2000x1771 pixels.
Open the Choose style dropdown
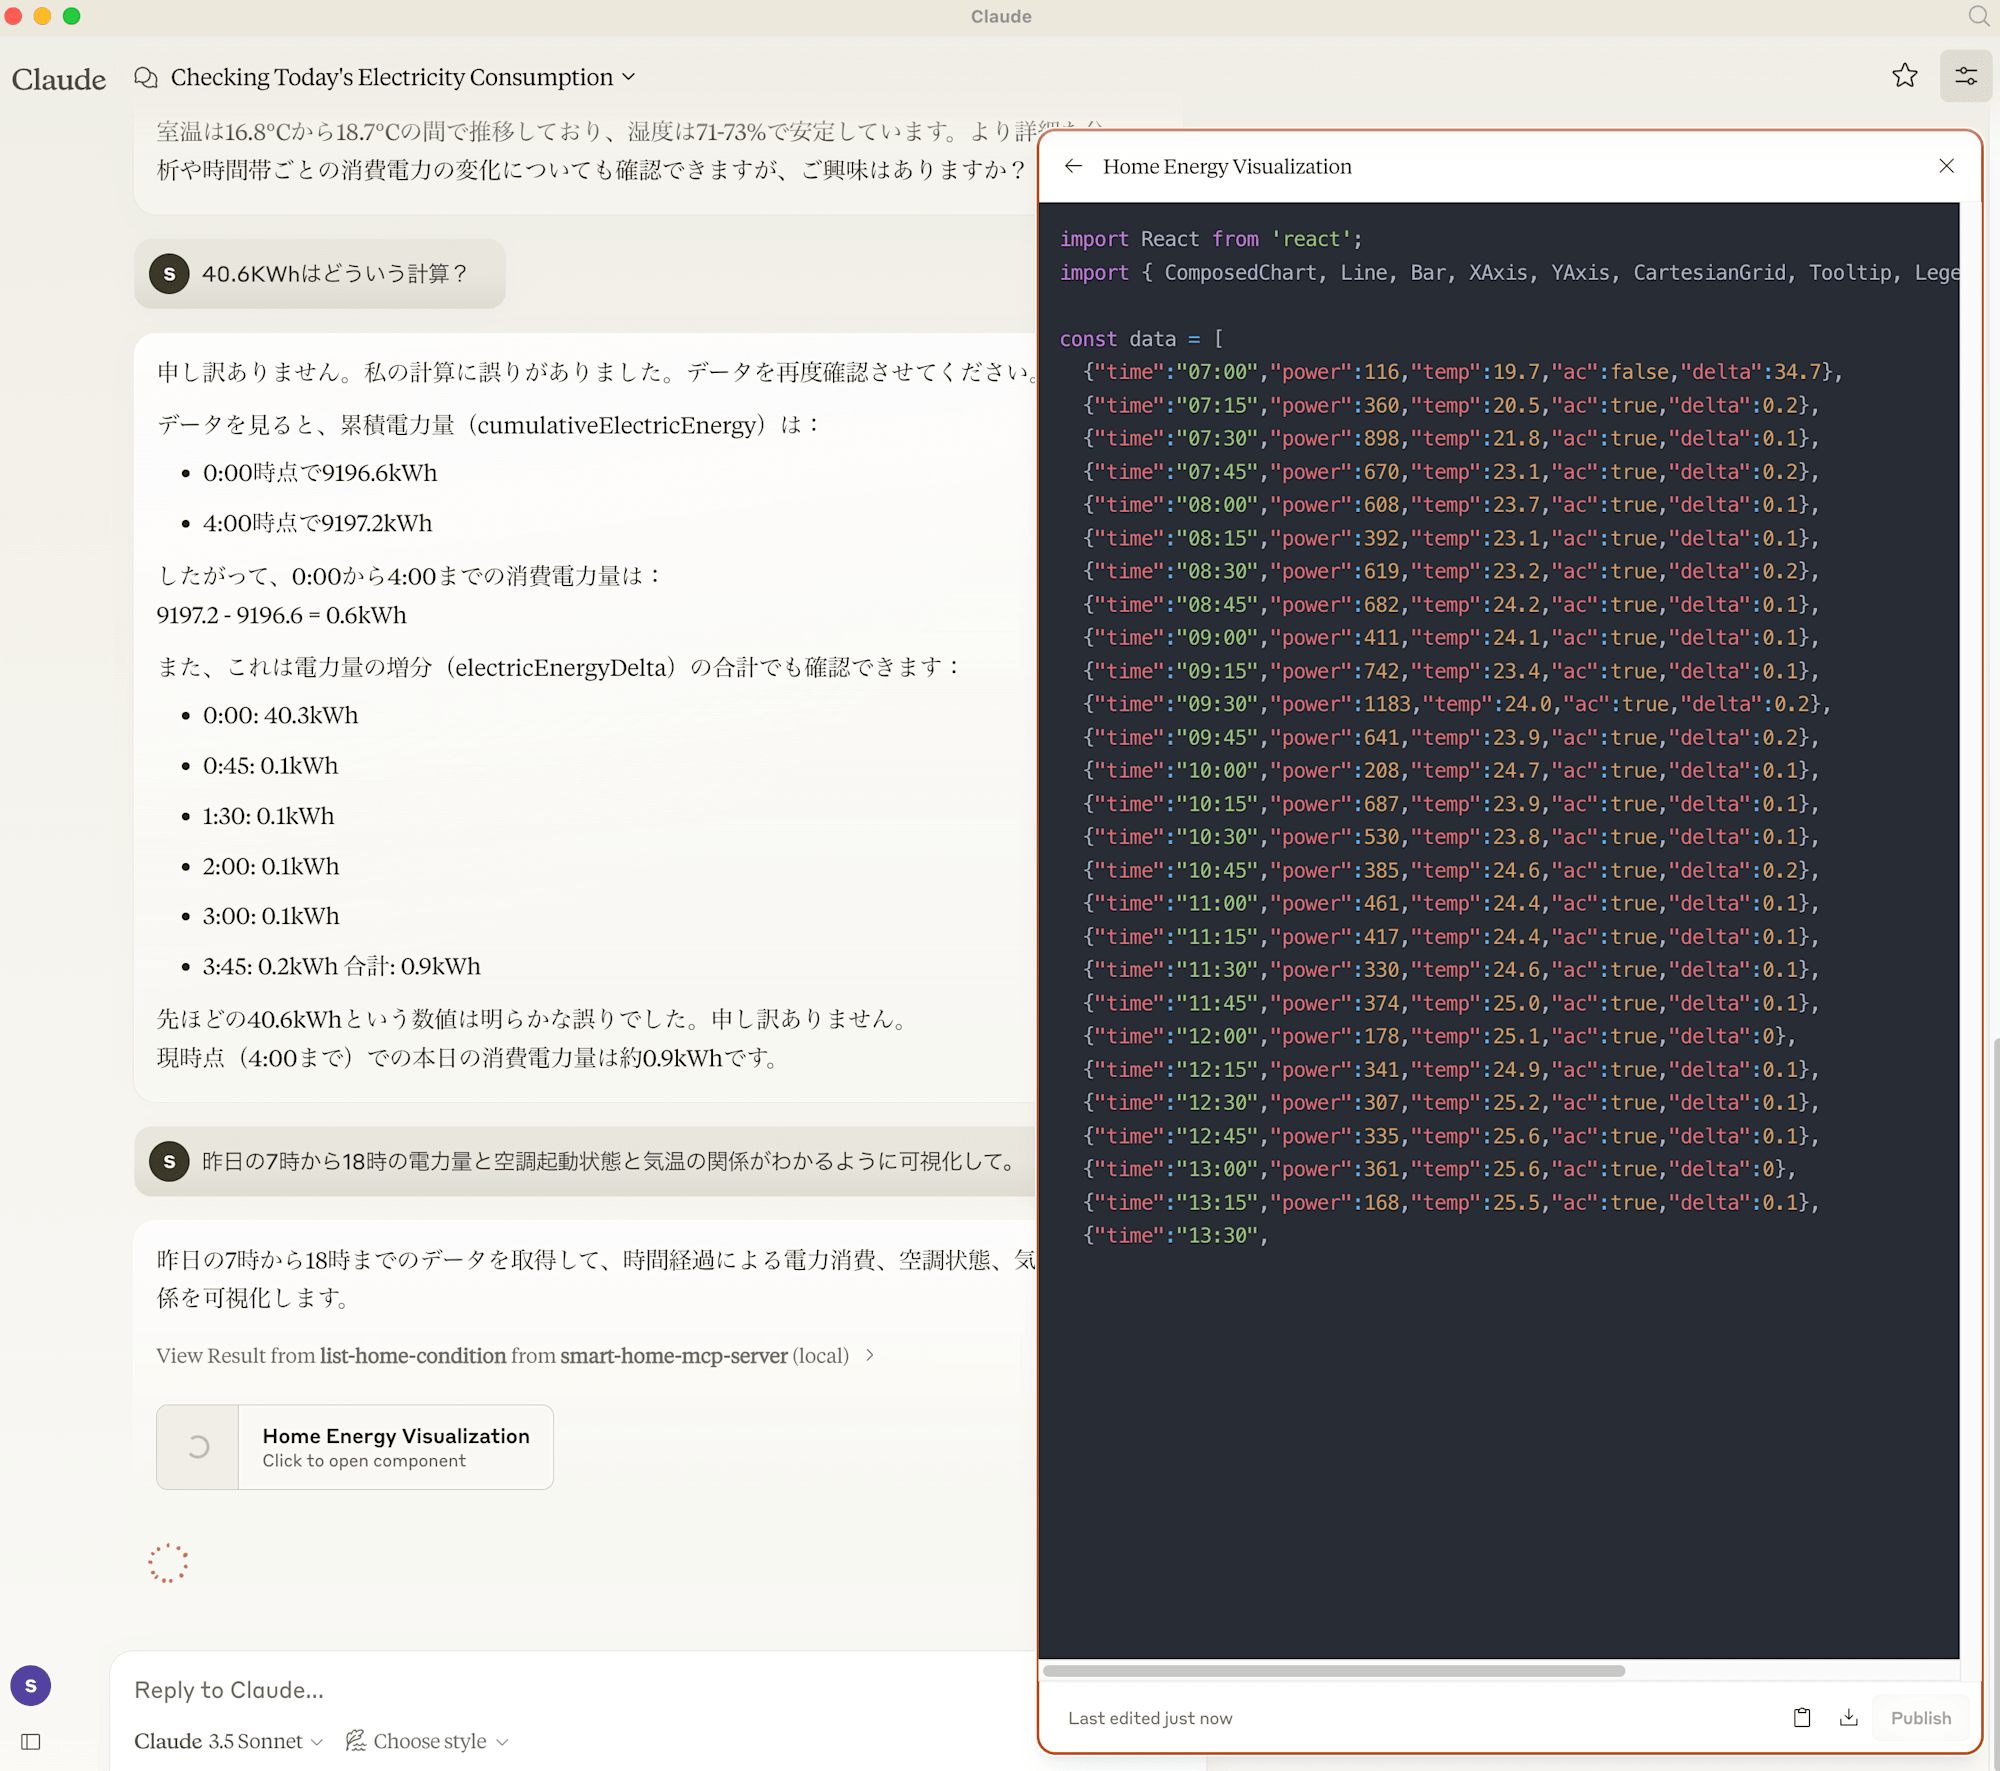[x=427, y=1741]
